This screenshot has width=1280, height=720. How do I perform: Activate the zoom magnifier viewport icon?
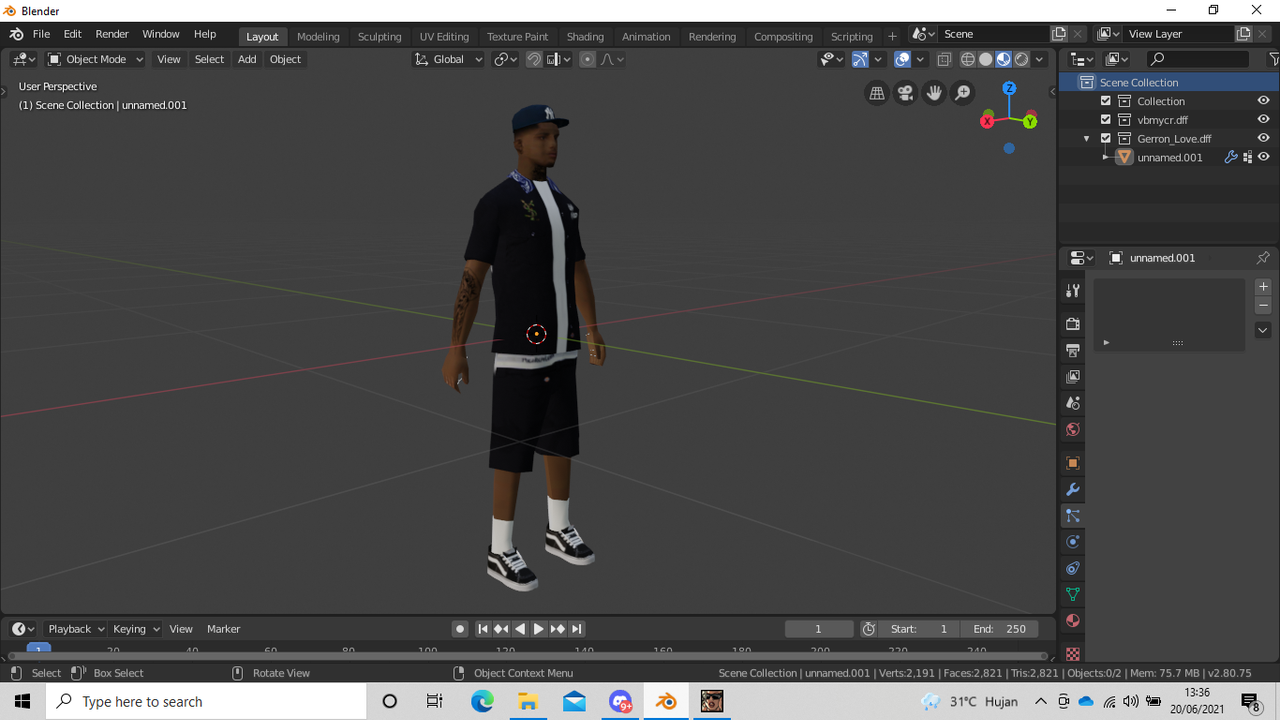[963, 93]
